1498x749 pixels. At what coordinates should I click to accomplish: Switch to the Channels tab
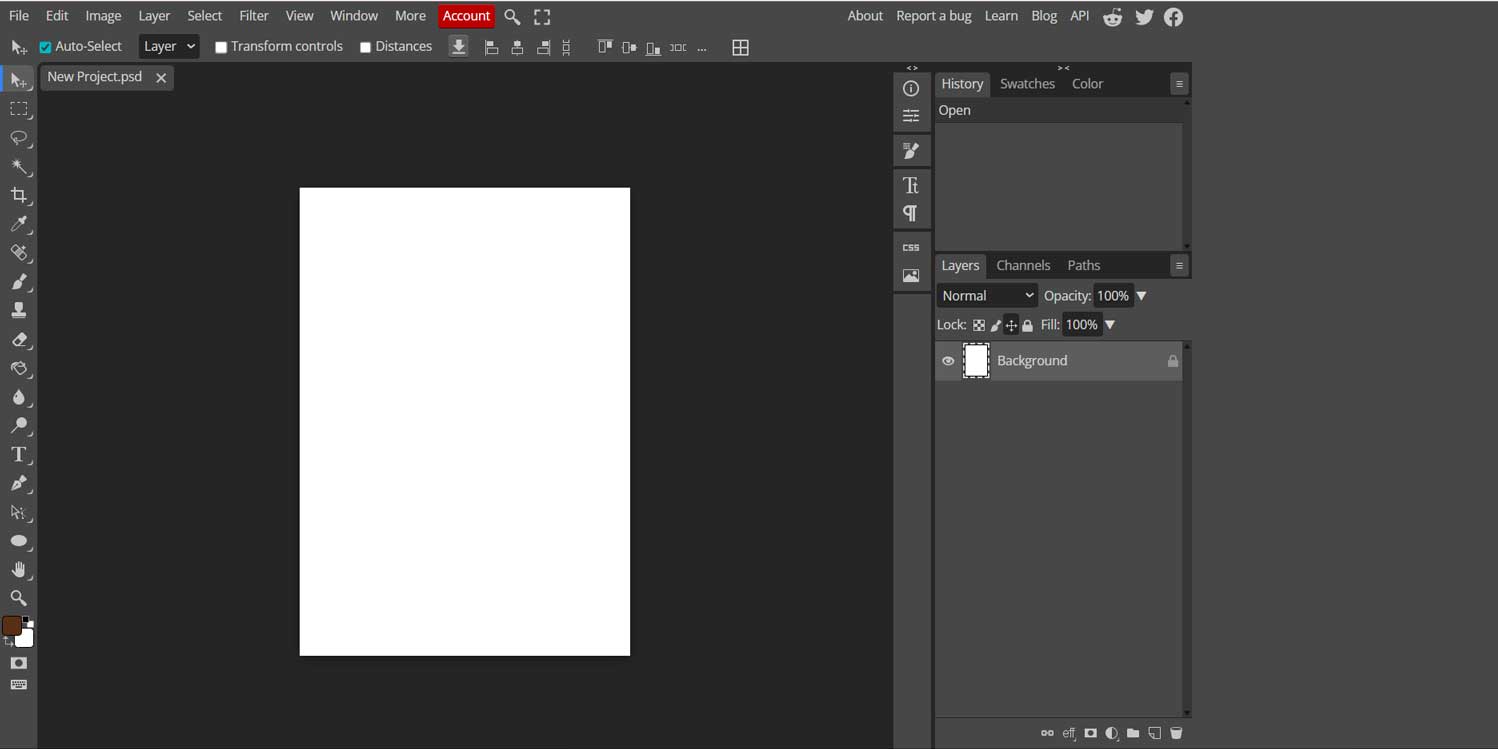(x=1023, y=265)
